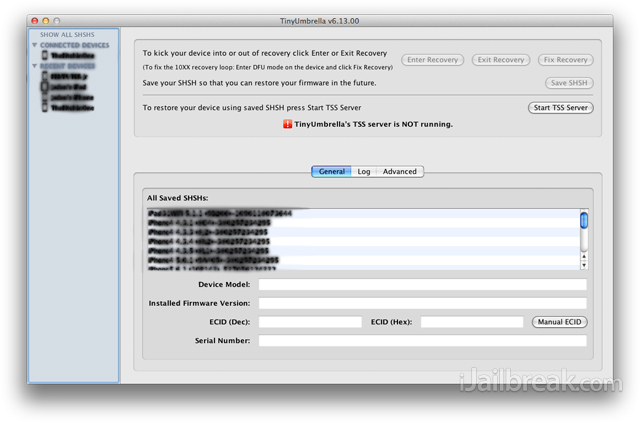Collapse the Connected Devices section
The height and width of the screenshot is (423, 640).
[35, 45]
